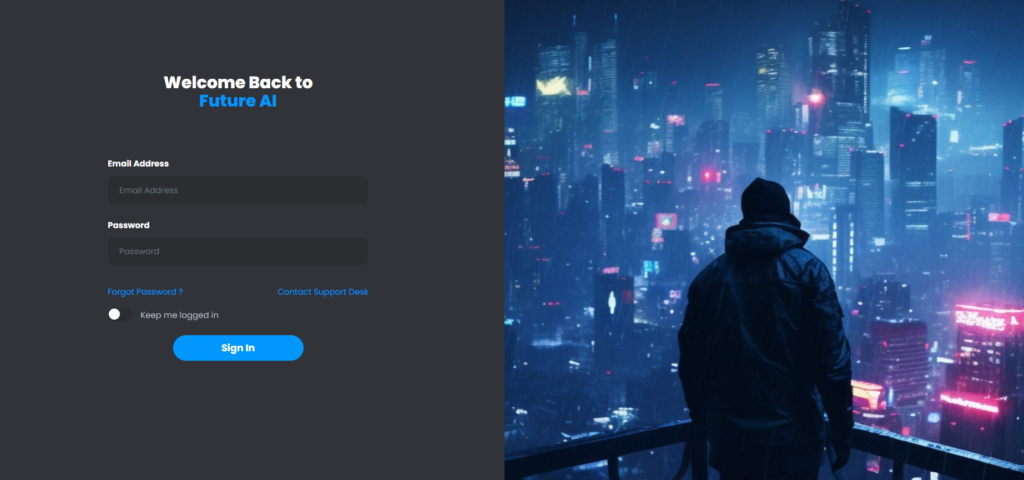Click the bold Email Address label

(x=138, y=163)
